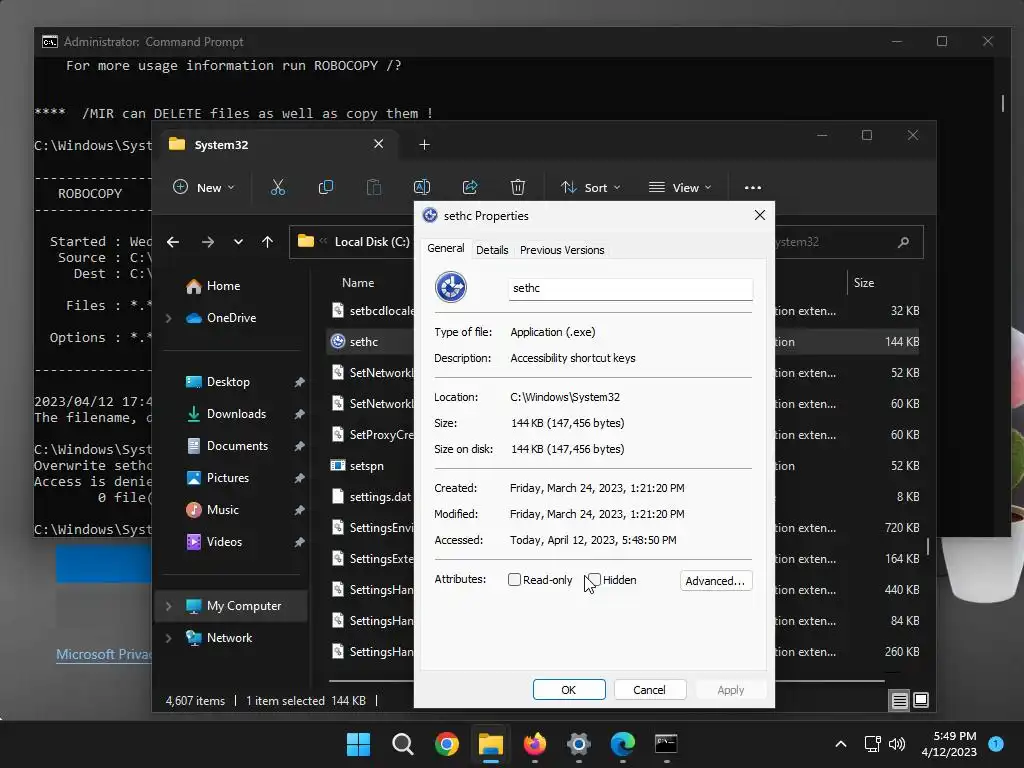Click the Share icon in Explorer toolbar
Image resolution: width=1024 pixels, height=768 pixels.
coord(470,187)
